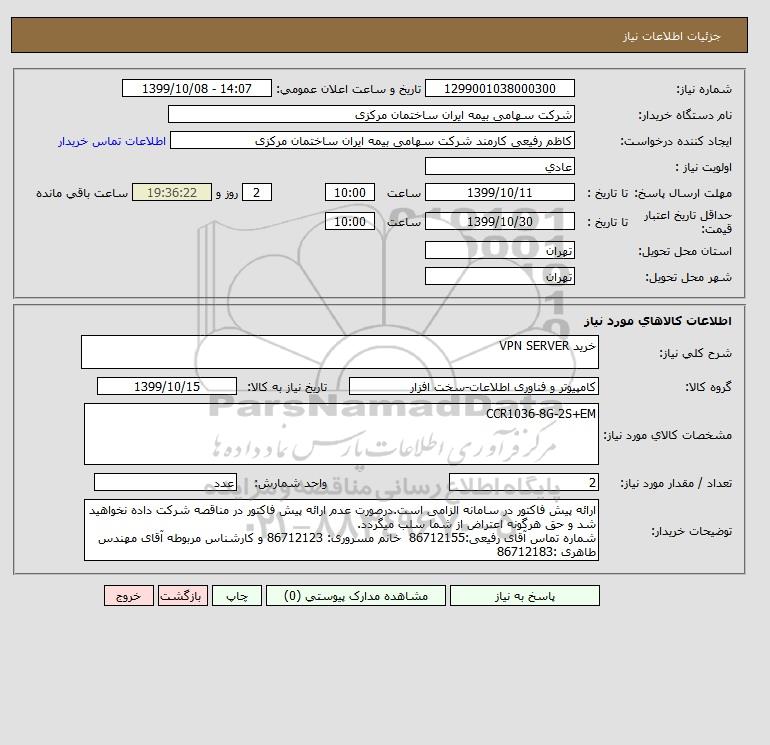Click the گروه کالا label

pyautogui.click(x=709, y=387)
